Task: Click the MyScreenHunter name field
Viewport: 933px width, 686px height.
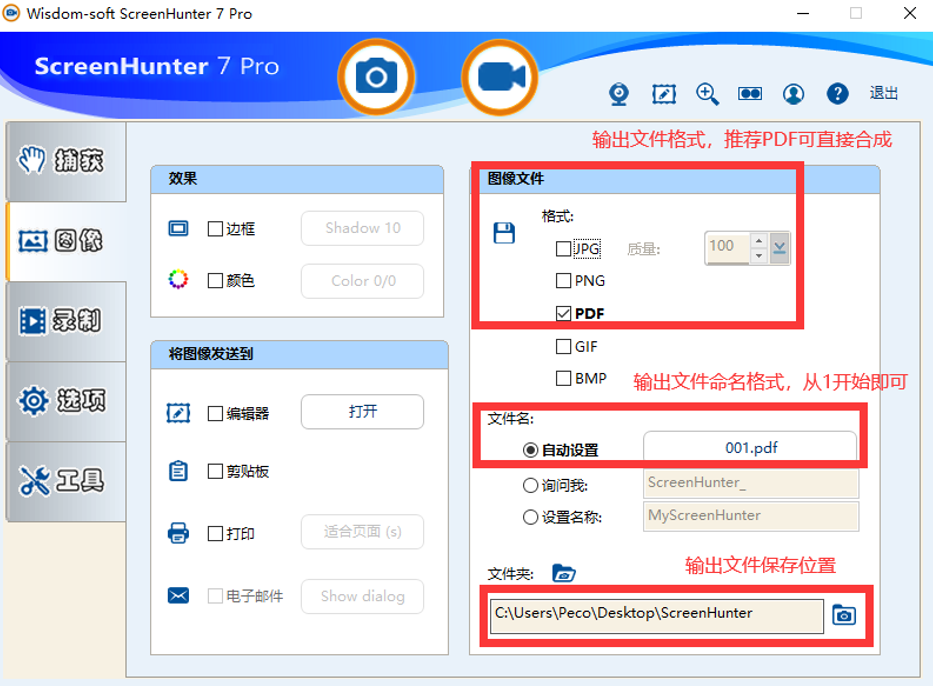Action: tap(751, 516)
